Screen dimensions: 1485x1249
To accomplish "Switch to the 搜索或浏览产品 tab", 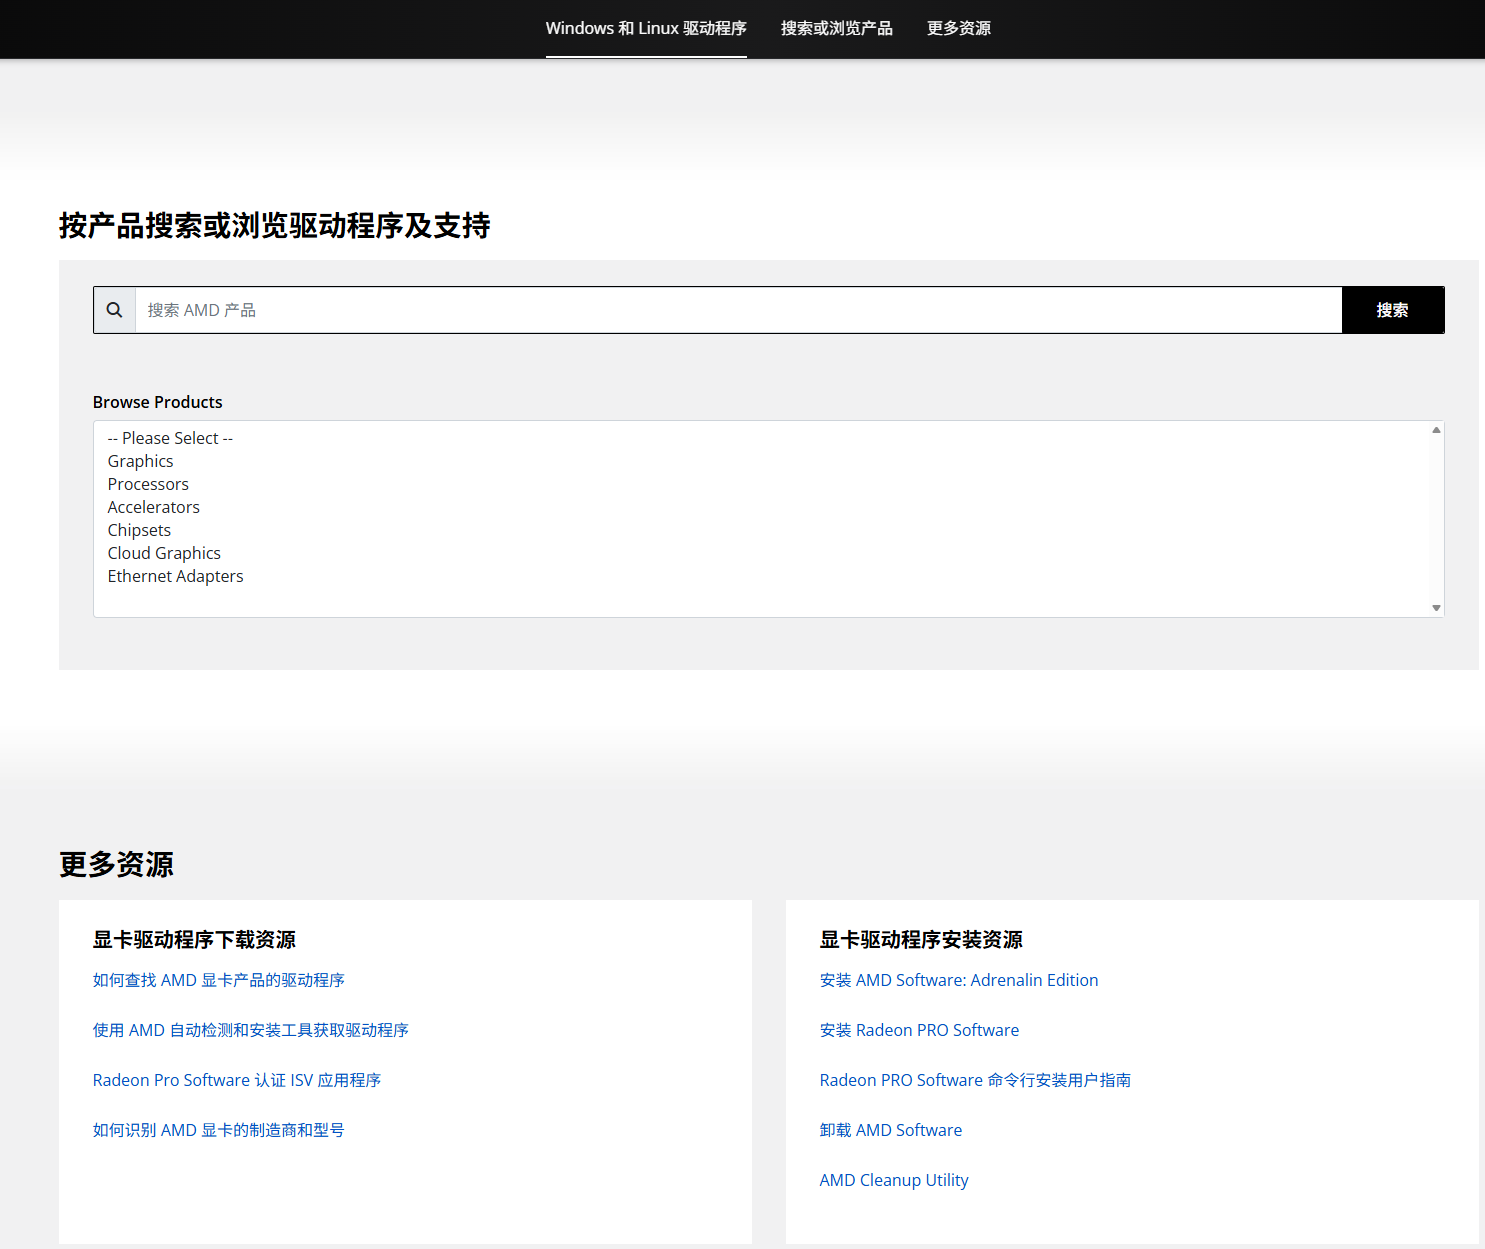I will tap(836, 28).
